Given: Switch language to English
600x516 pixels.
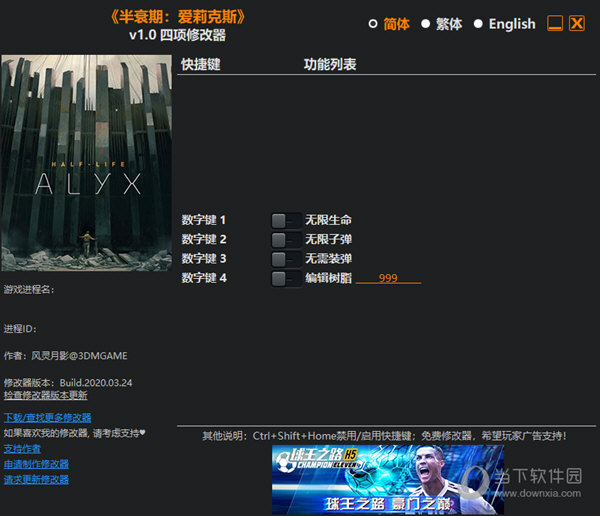Looking at the screenshot, I should click(x=478, y=24).
